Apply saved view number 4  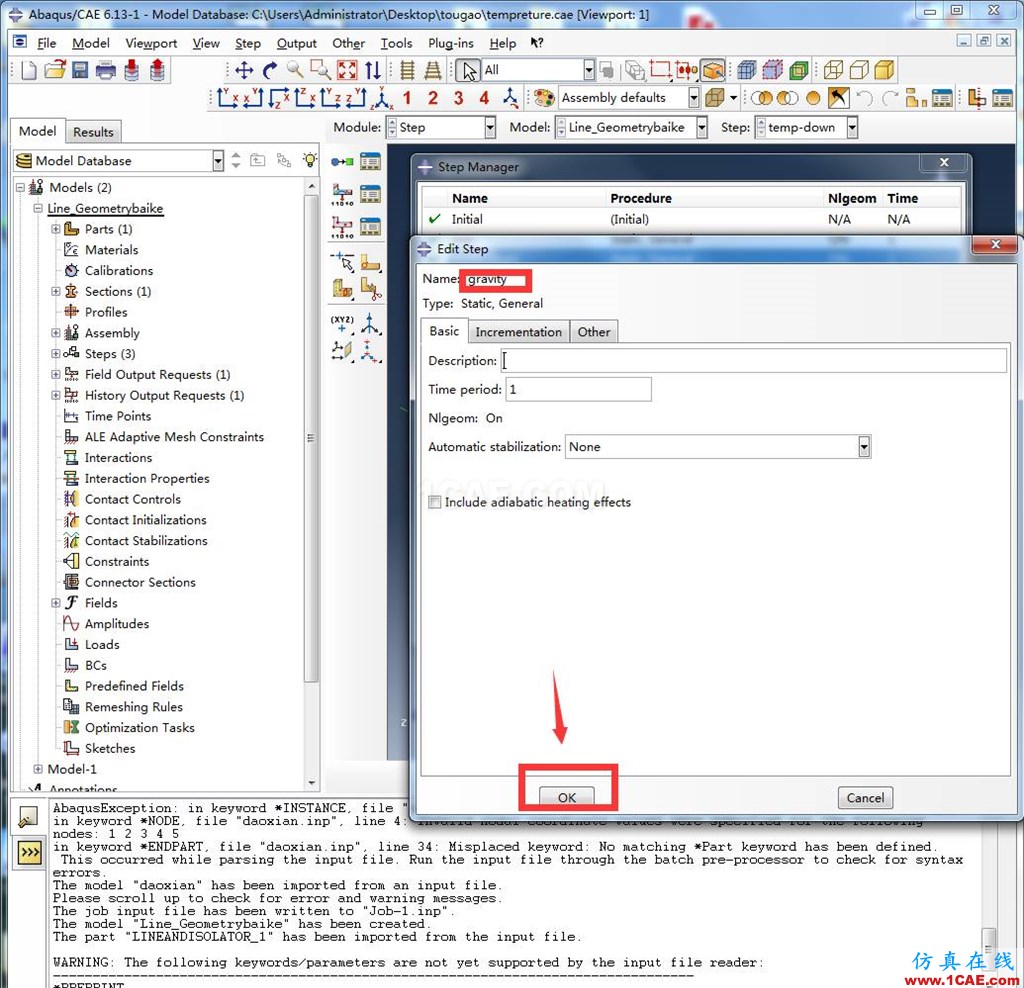484,98
